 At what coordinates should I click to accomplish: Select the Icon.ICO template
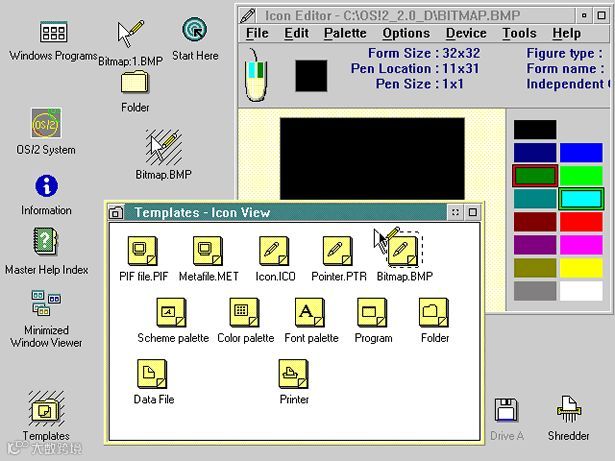click(274, 251)
